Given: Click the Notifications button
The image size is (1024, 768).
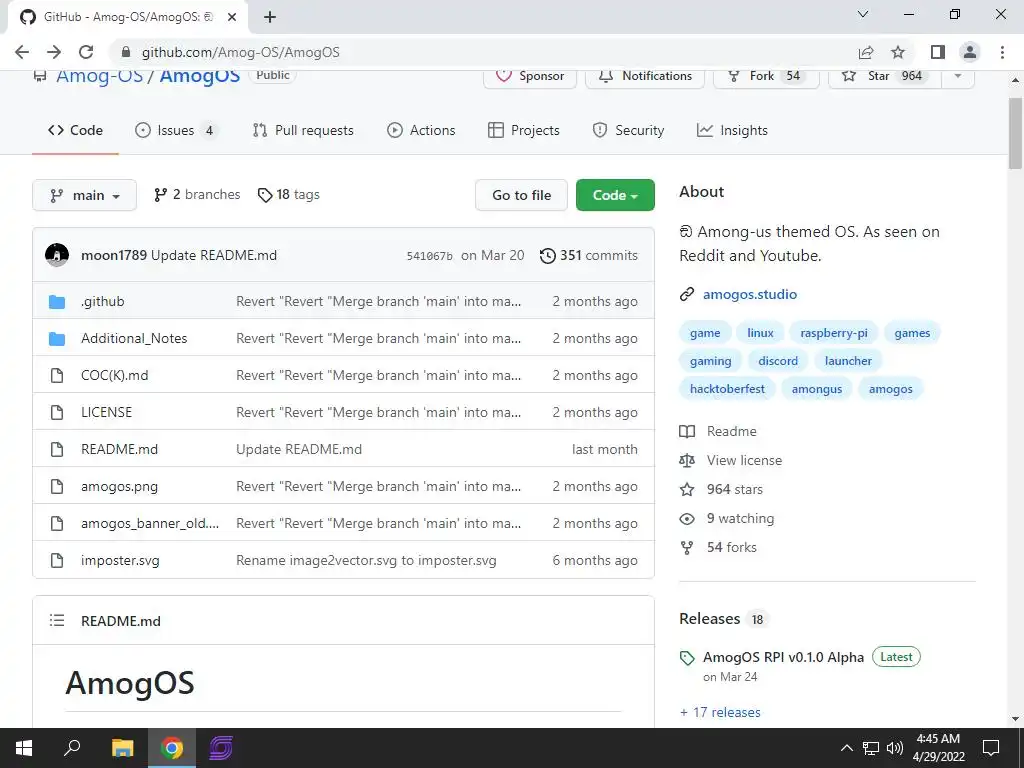Looking at the screenshot, I should click(x=645, y=76).
